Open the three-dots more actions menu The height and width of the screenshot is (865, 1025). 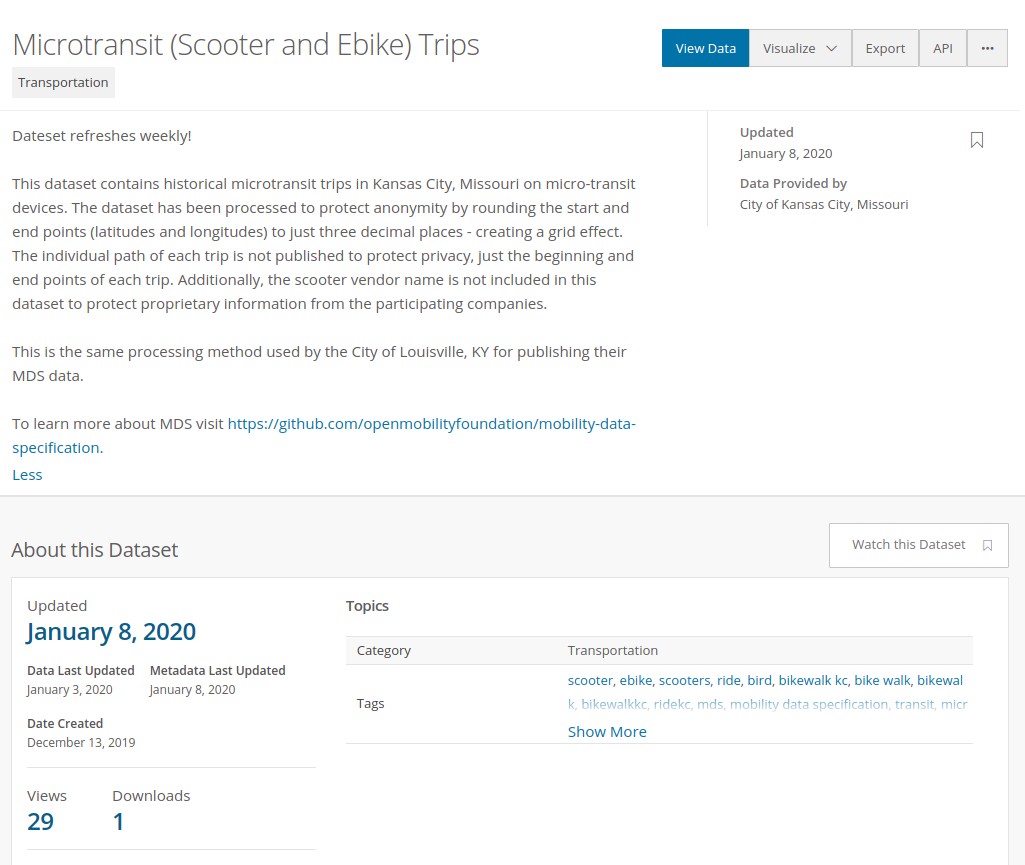987,48
